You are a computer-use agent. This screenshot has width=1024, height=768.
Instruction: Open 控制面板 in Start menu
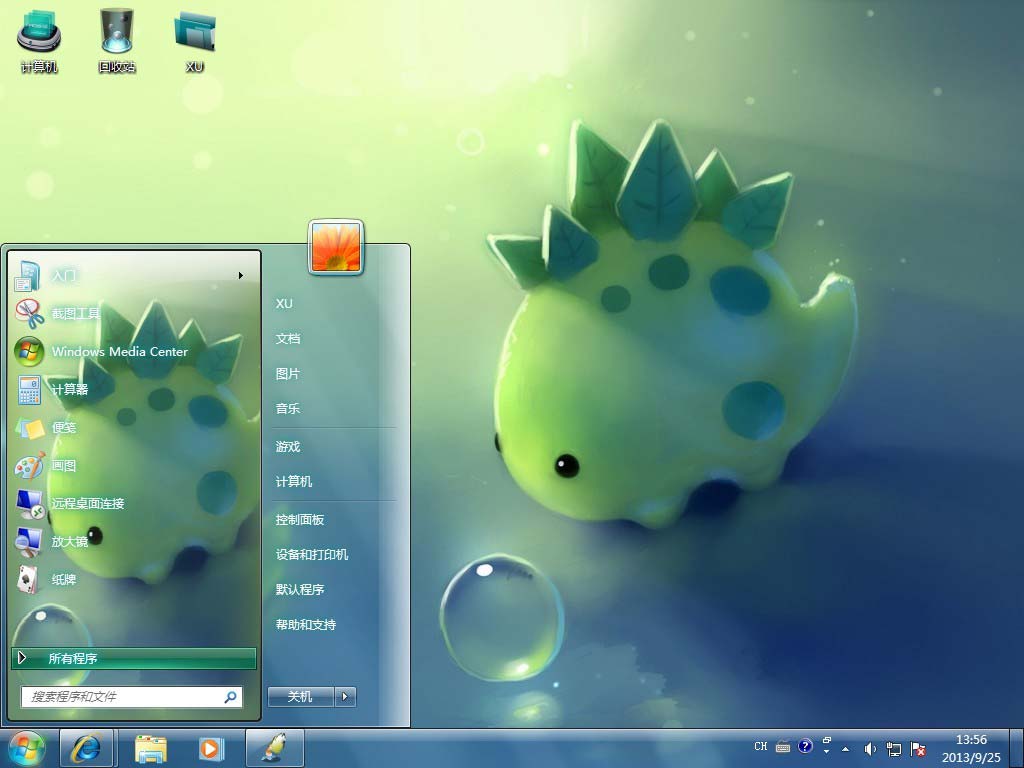point(300,520)
